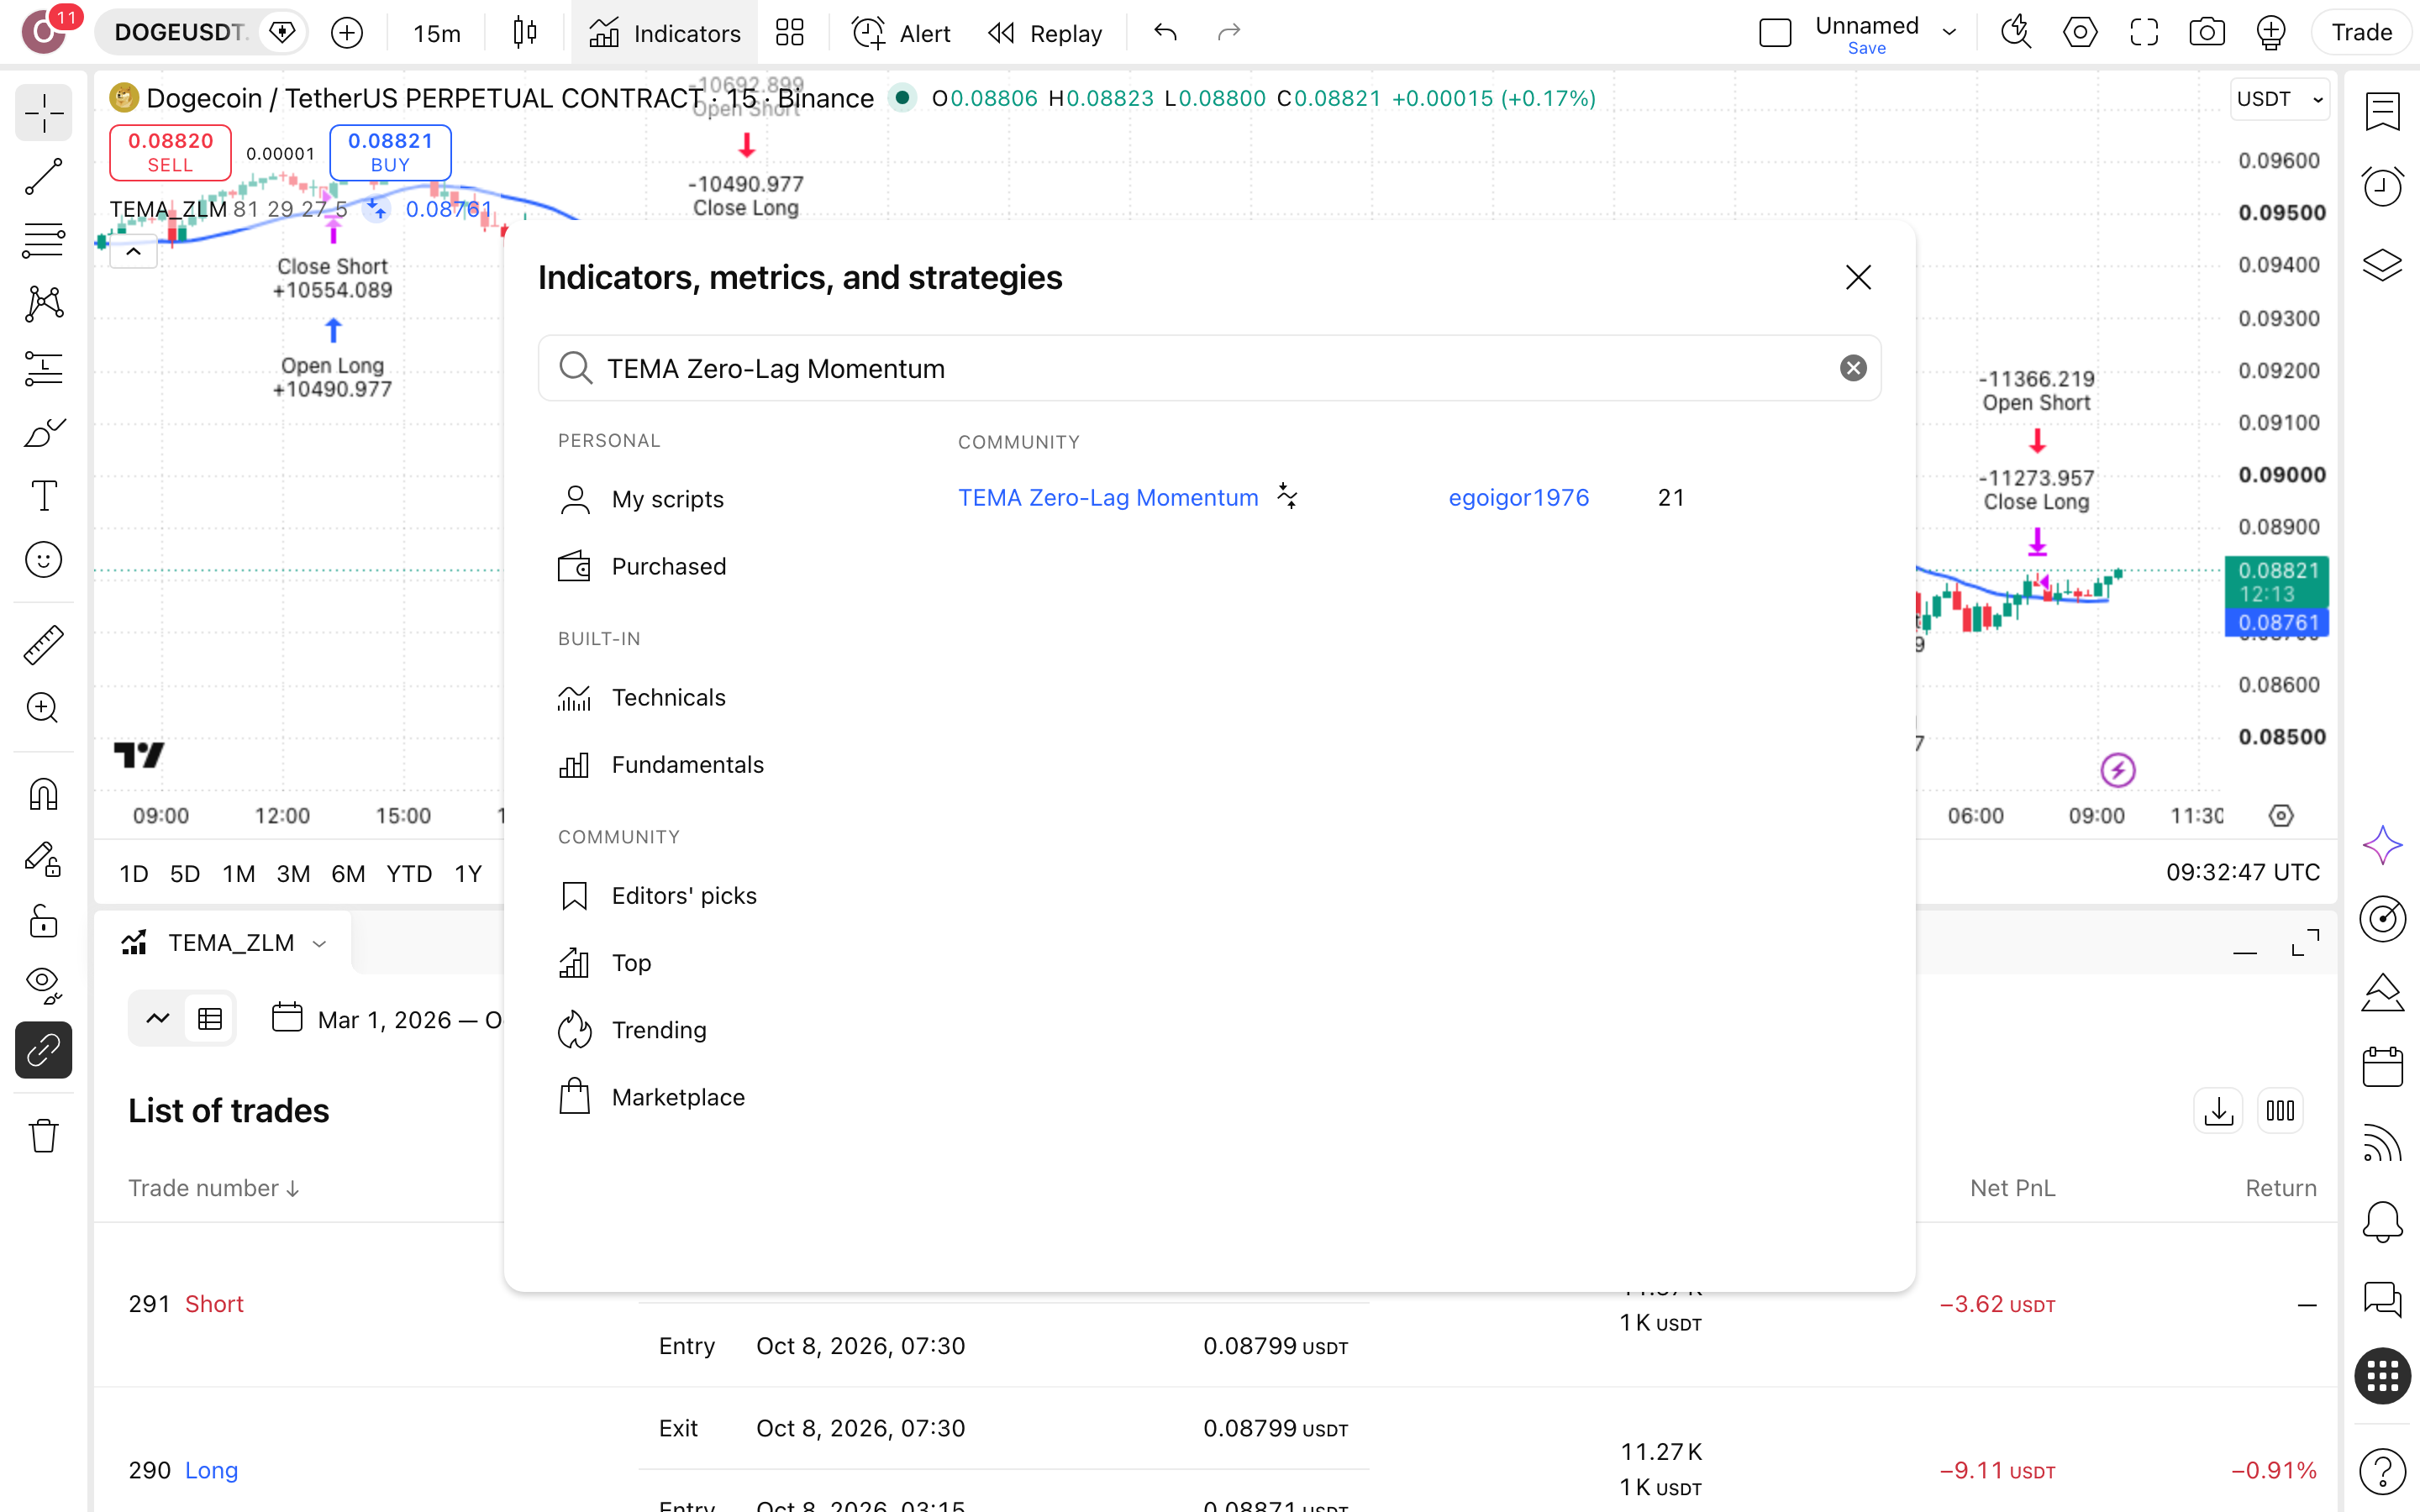Take a chart snapshot with camera icon
The height and width of the screenshot is (1512, 2420).
(2206, 32)
